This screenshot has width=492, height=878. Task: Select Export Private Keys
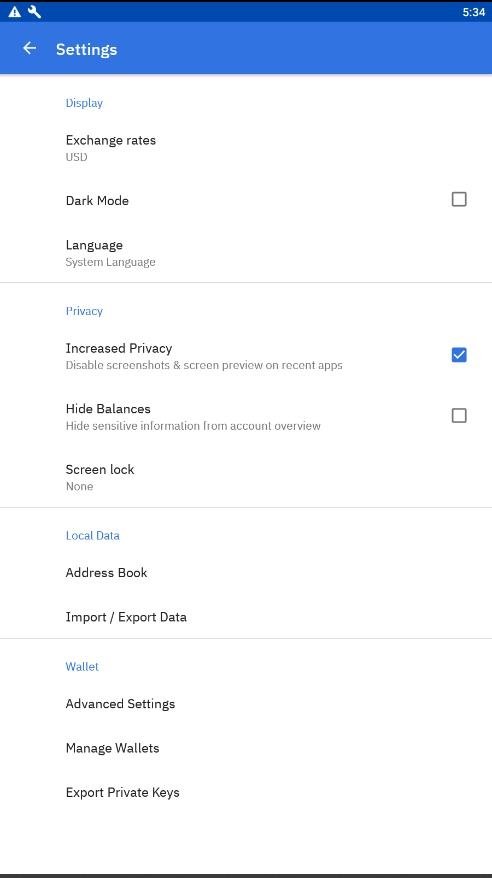click(246, 792)
